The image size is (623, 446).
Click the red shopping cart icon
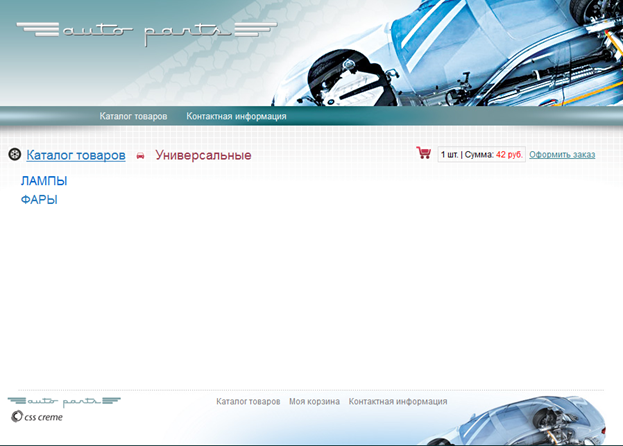424,154
